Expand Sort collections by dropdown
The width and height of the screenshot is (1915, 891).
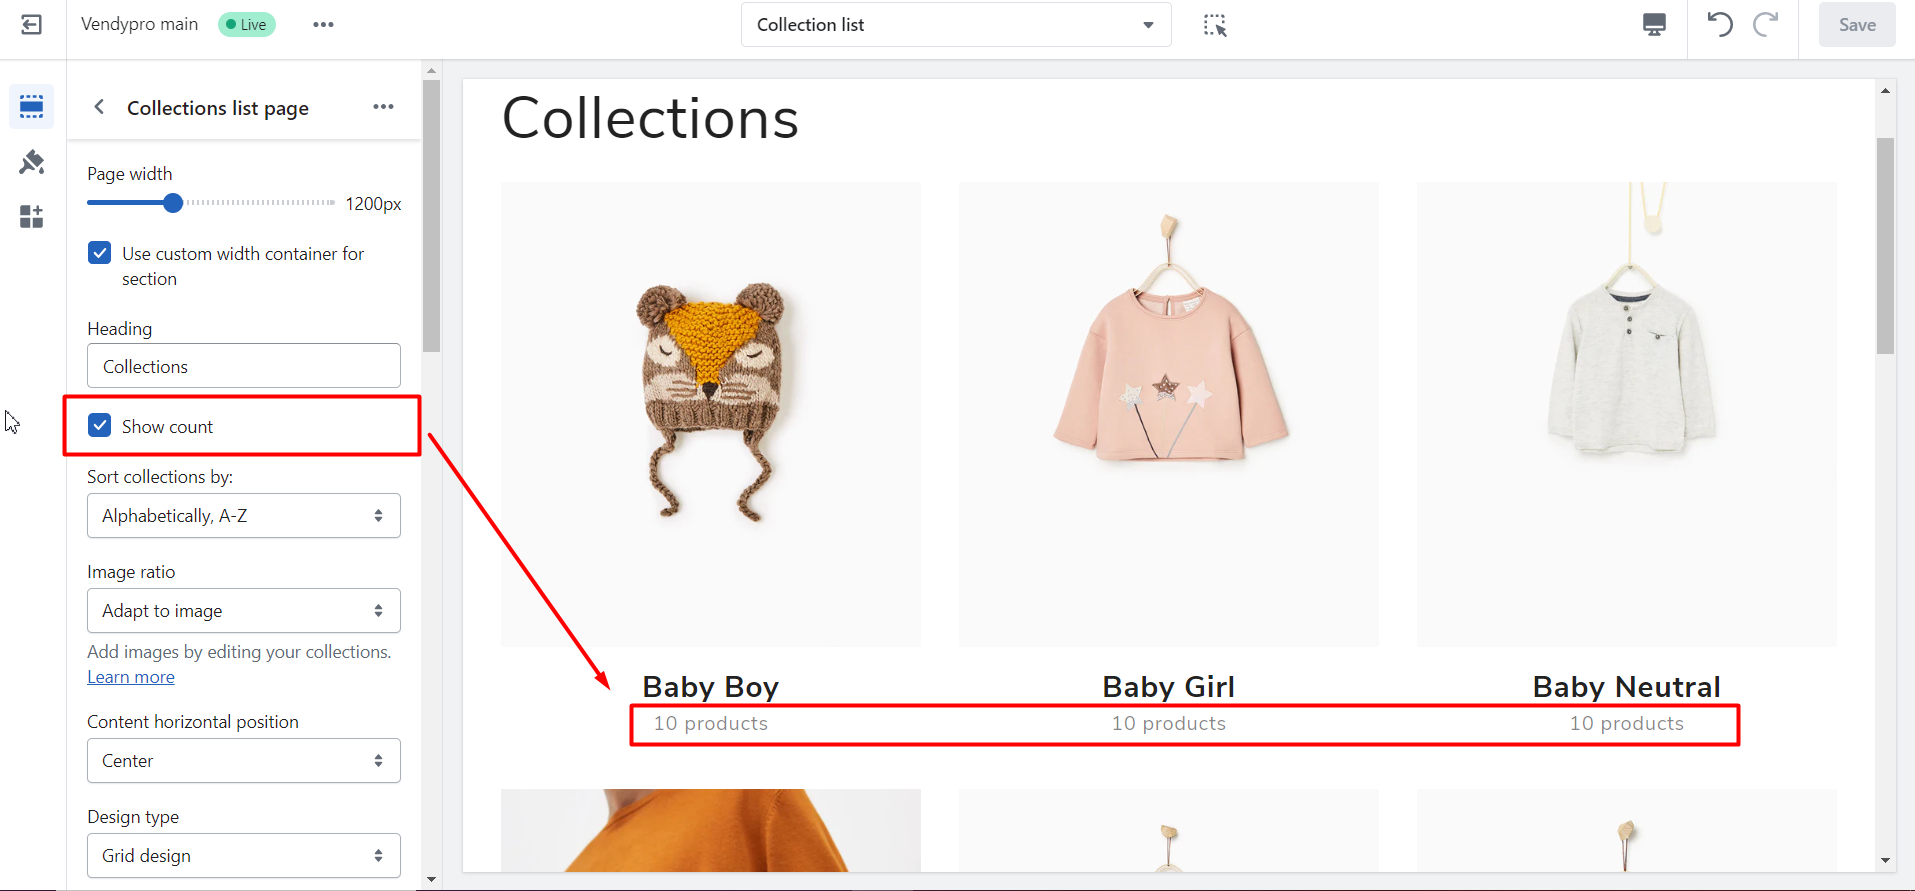coord(243,516)
